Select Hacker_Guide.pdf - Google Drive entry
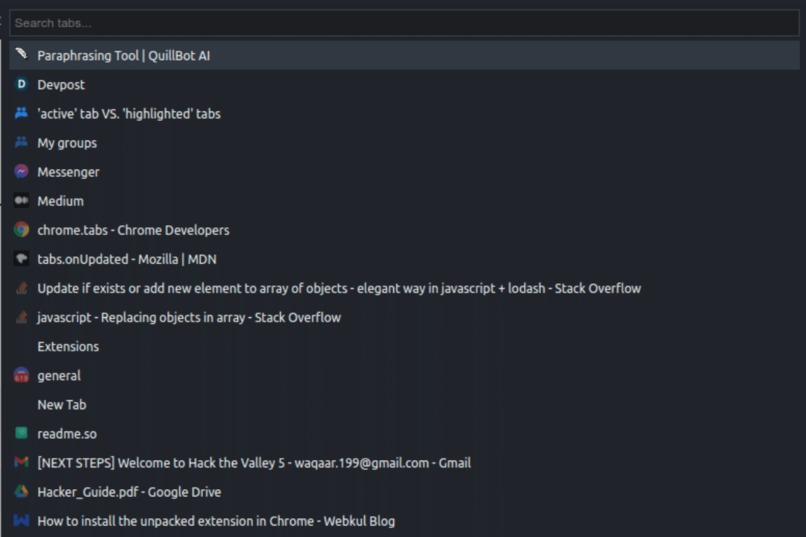This screenshot has height=537, width=806. click(x=404, y=492)
